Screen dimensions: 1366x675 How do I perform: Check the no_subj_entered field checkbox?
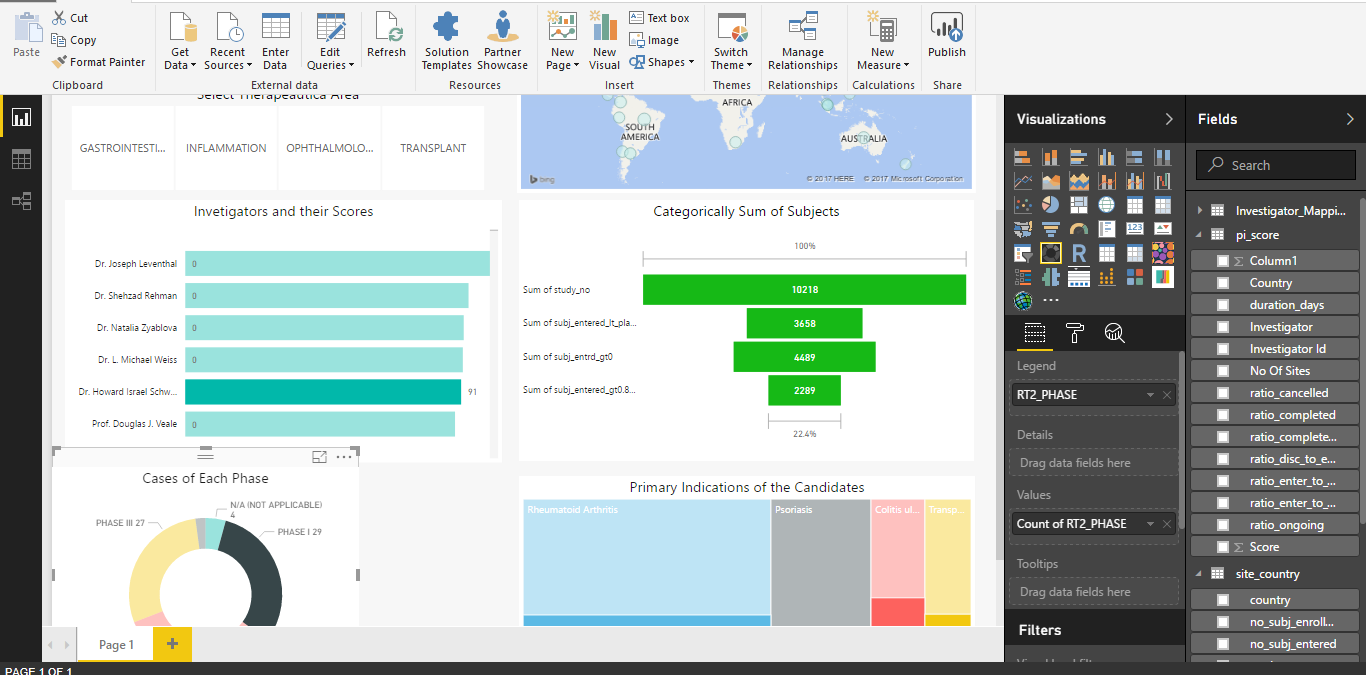pos(1222,644)
